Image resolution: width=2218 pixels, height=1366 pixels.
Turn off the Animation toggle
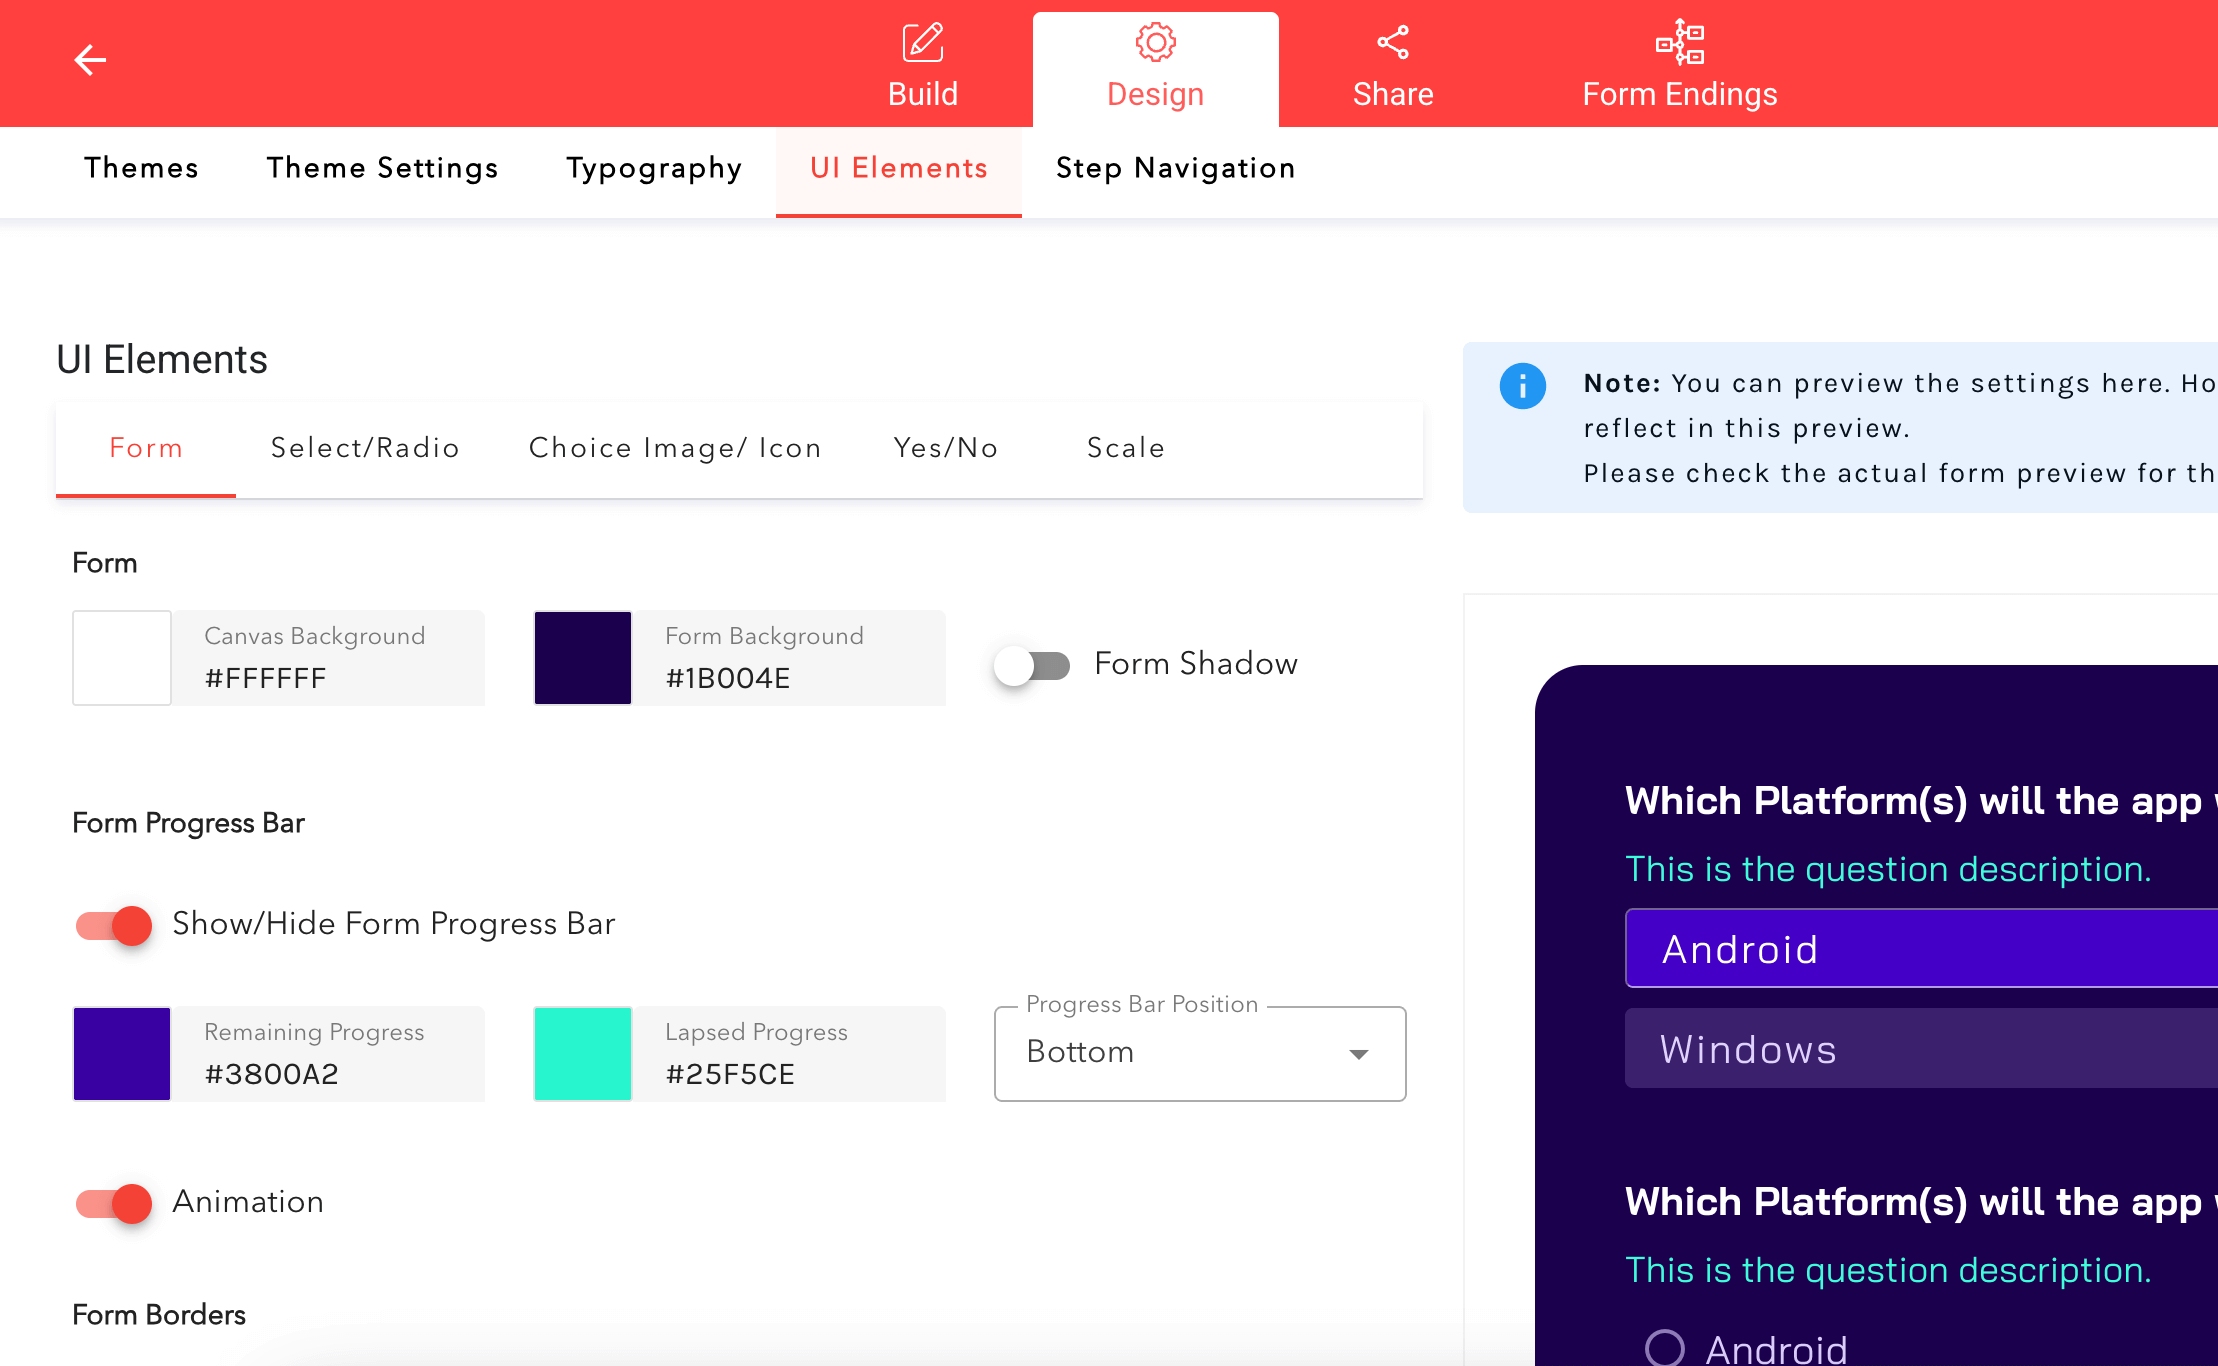[114, 1203]
